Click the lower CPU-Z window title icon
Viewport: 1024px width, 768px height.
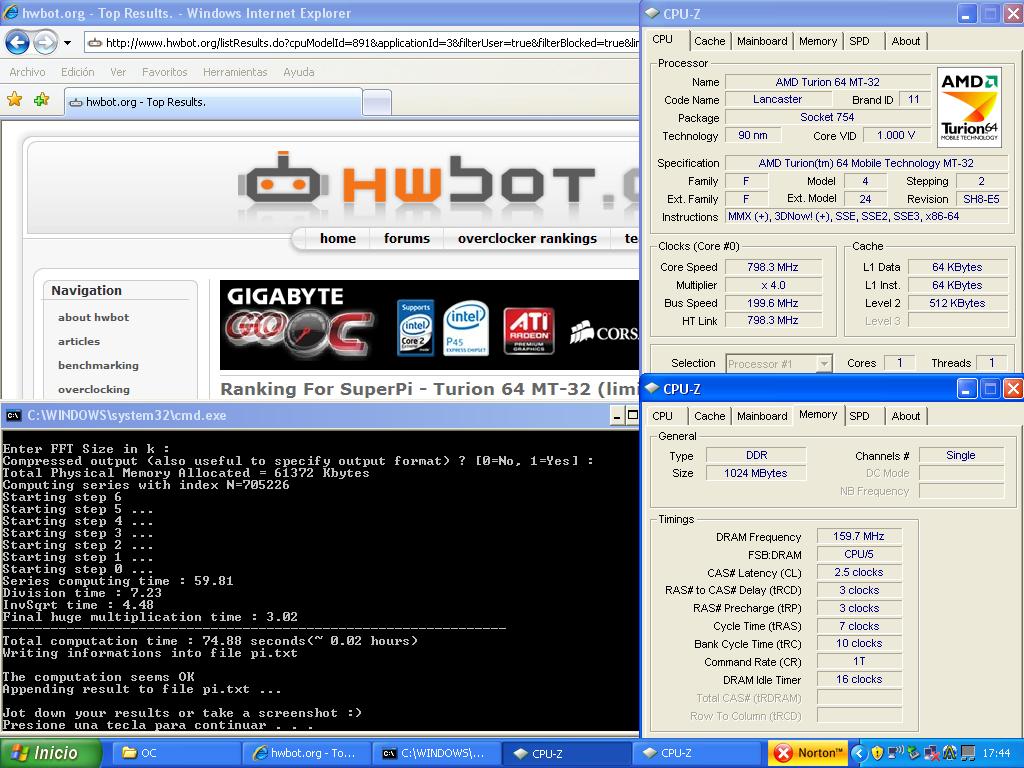coord(652,389)
